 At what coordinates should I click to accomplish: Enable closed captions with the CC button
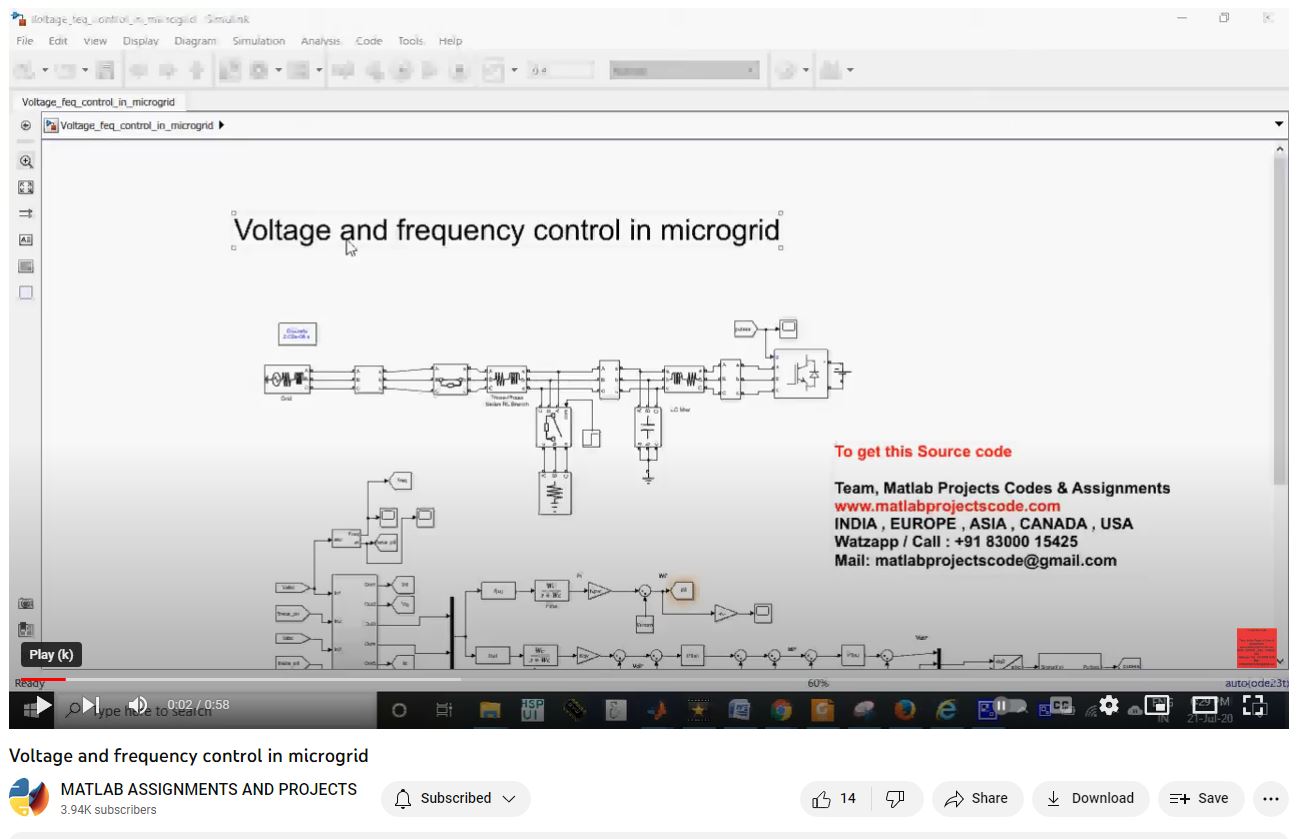pos(1059,705)
